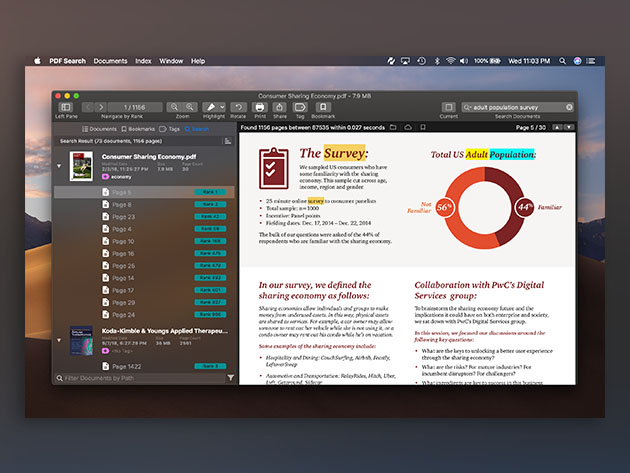Bookmark the page with Bookmark icon
Screen dimensions: 630x473
[x=323, y=107]
